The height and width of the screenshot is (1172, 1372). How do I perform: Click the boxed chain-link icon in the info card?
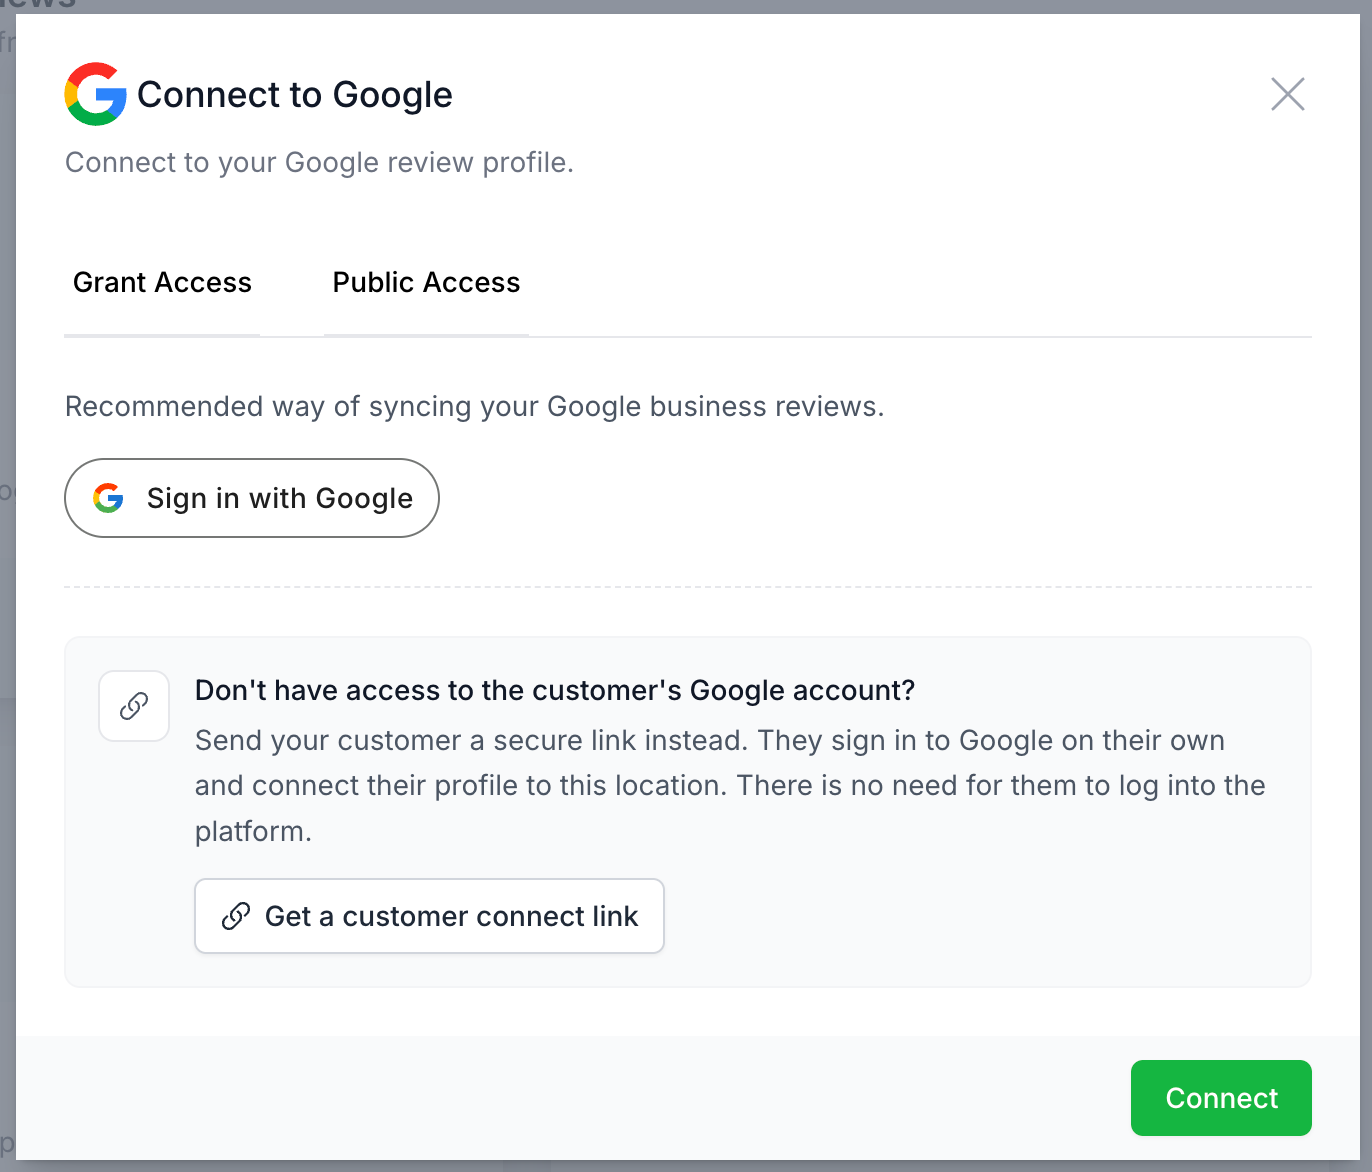[134, 706]
